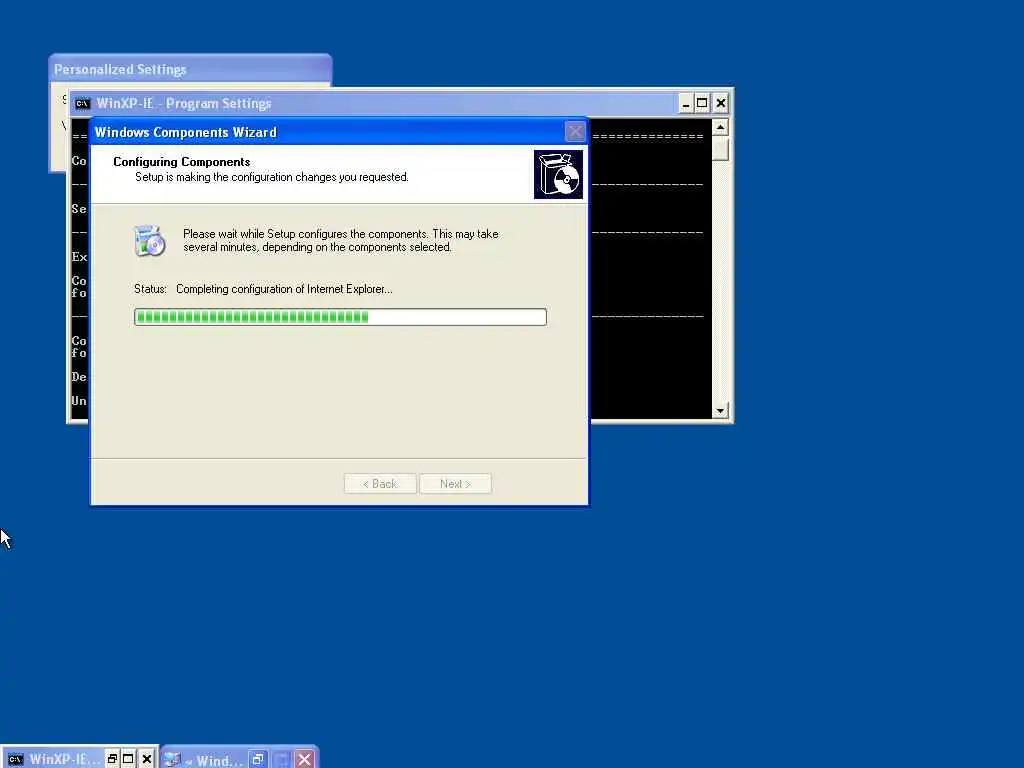This screenshot has width=1024, height=768.
Task: Click the Next button in the wizard
Action: [455, 484]
